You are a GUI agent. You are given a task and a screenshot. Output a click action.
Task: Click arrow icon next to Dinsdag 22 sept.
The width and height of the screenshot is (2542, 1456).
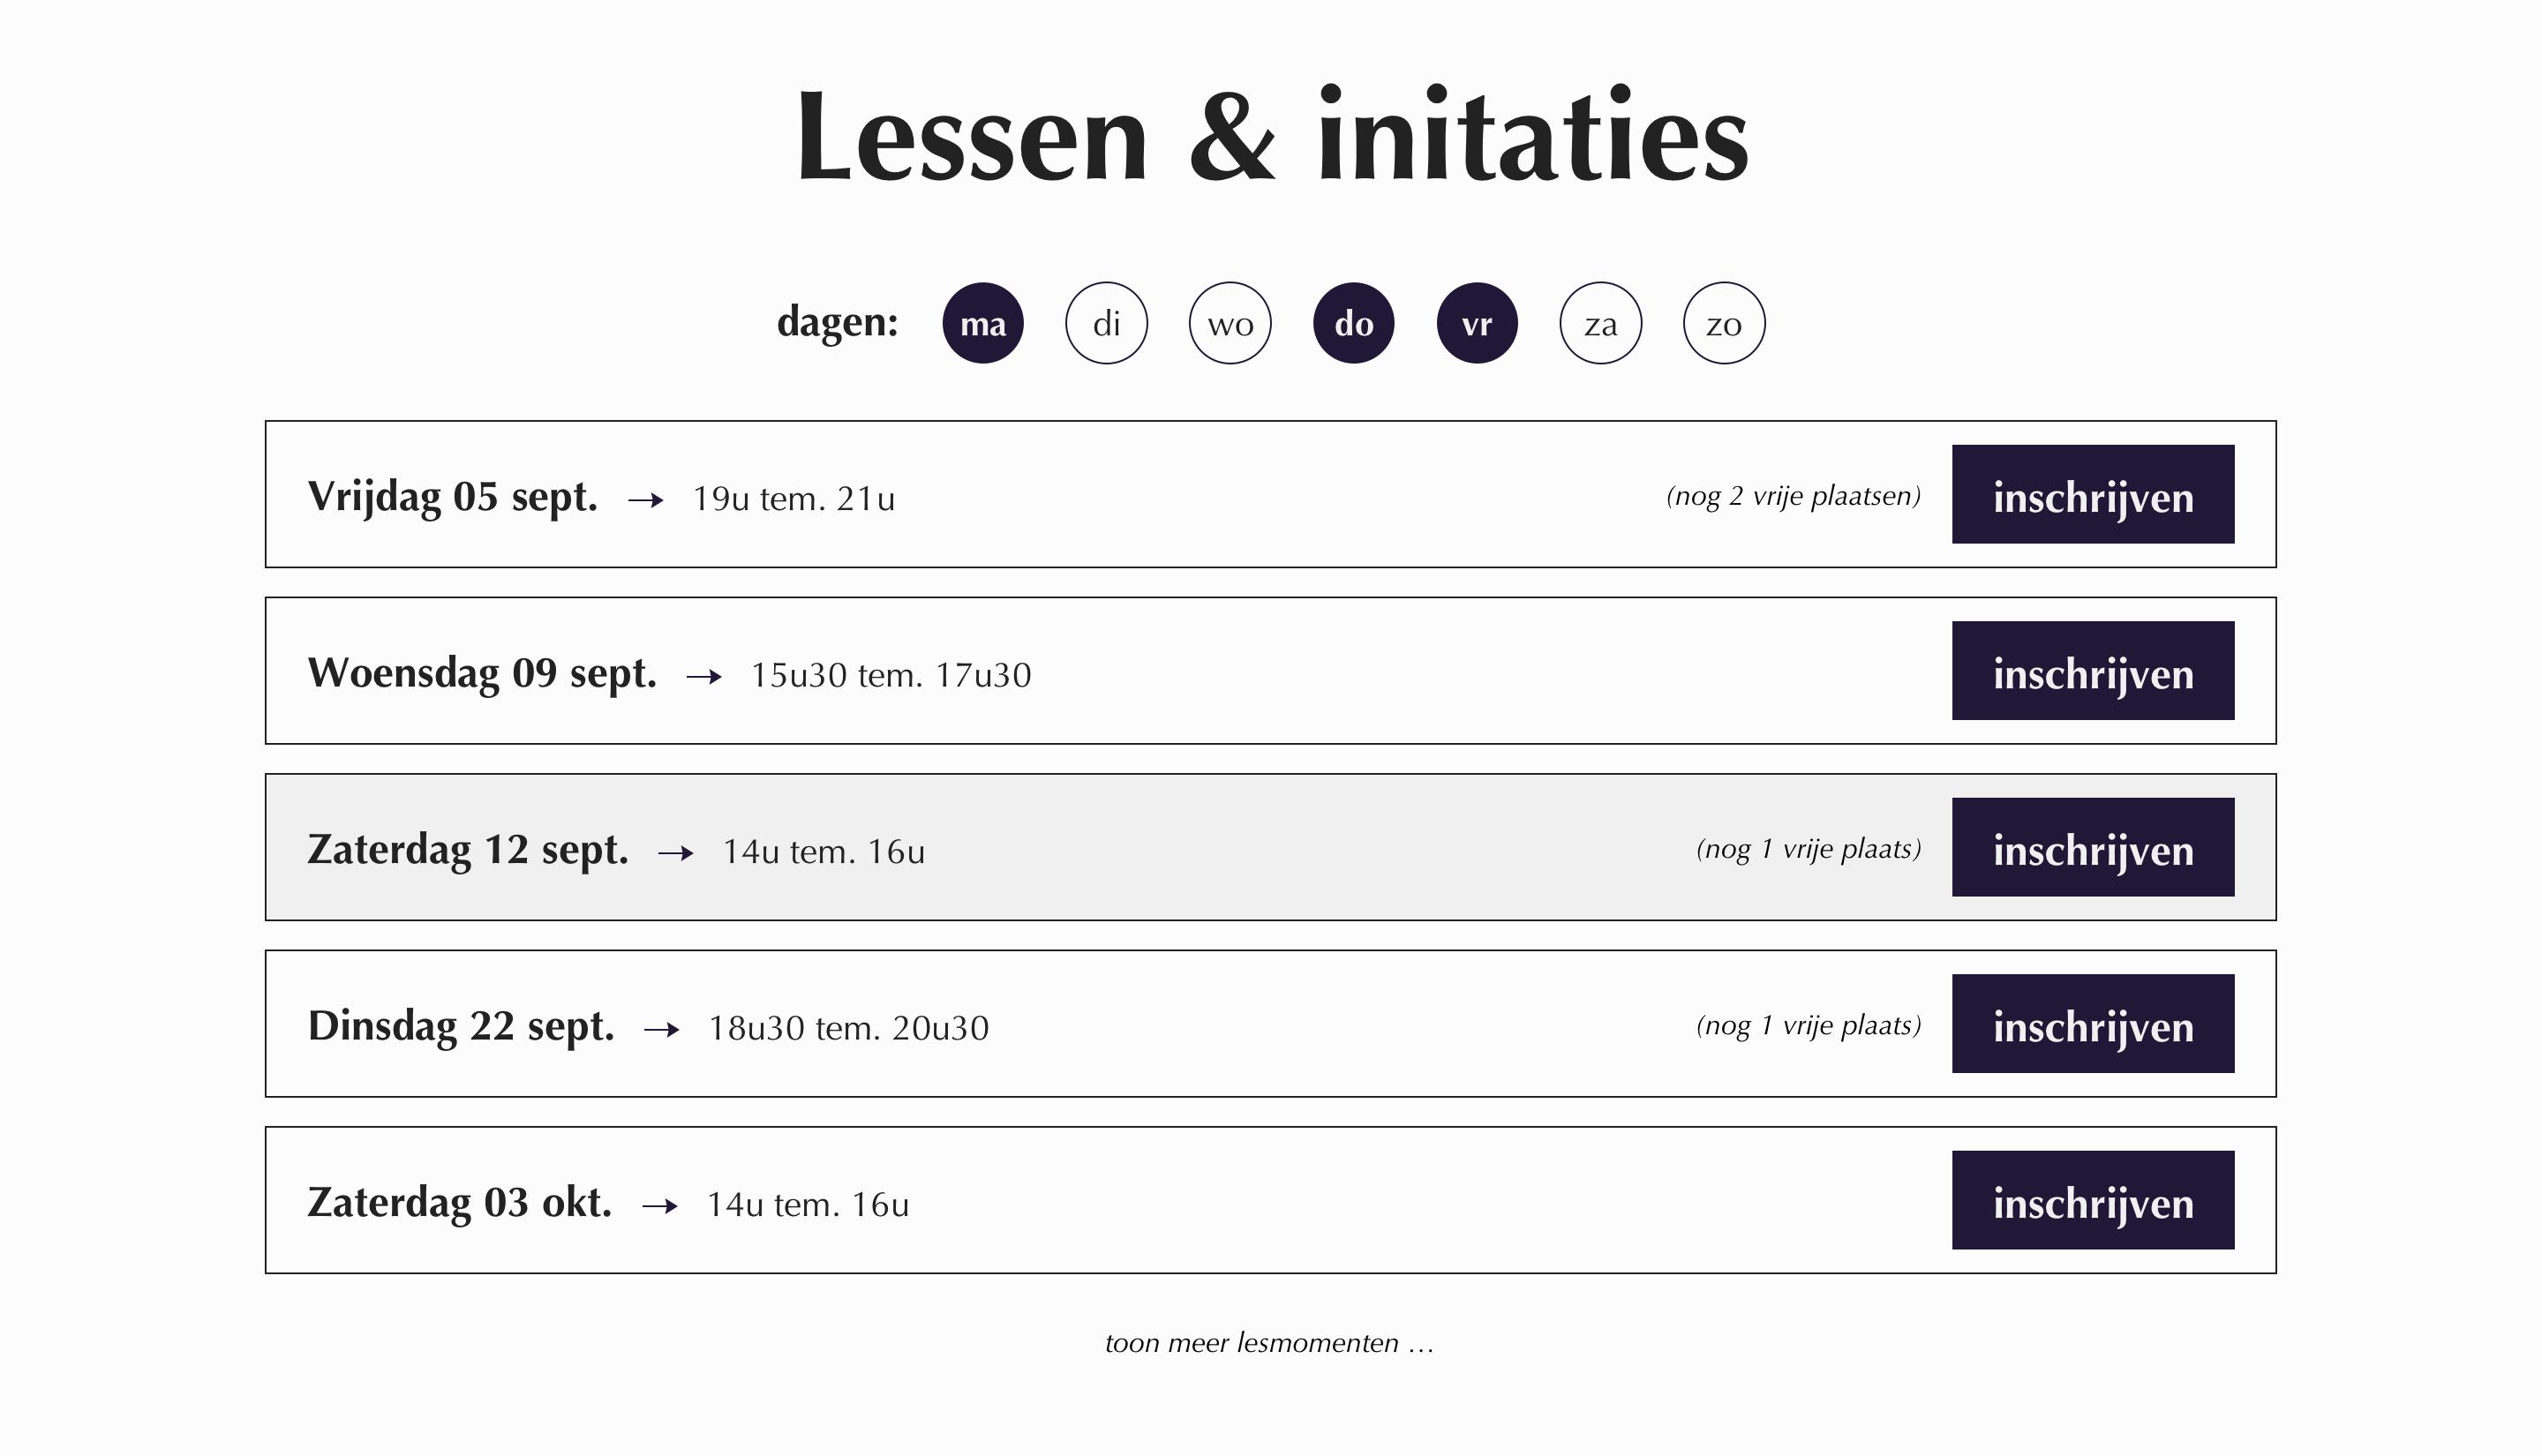662,1030
